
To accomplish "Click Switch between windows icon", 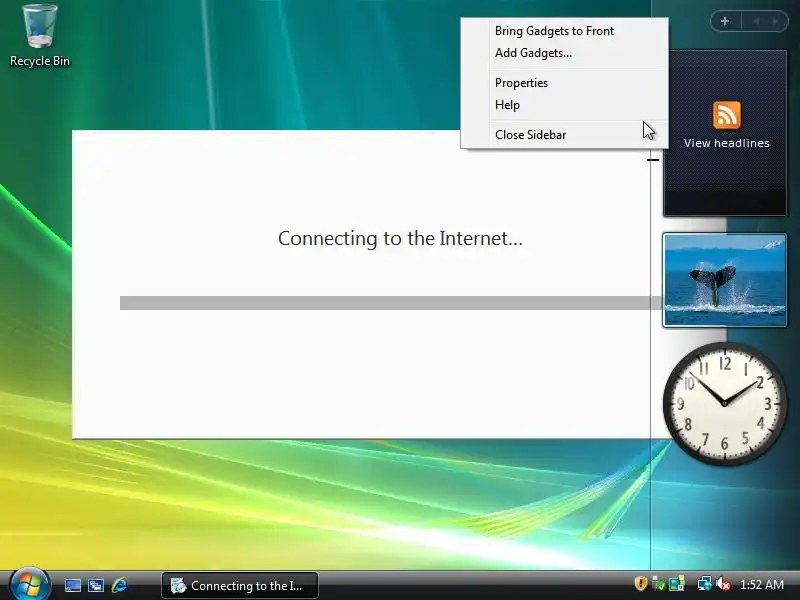I will tap(96, 585).
